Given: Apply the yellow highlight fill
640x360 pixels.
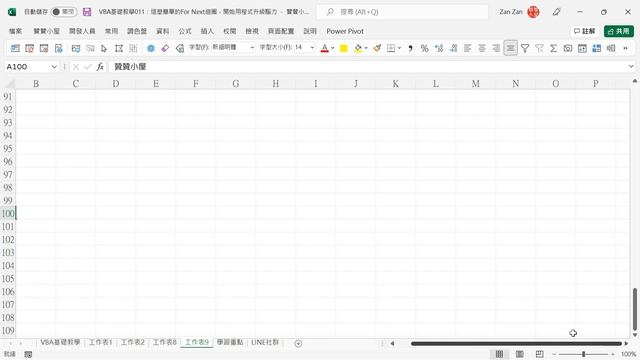Looking at the screenshot, I should (344, 48).
